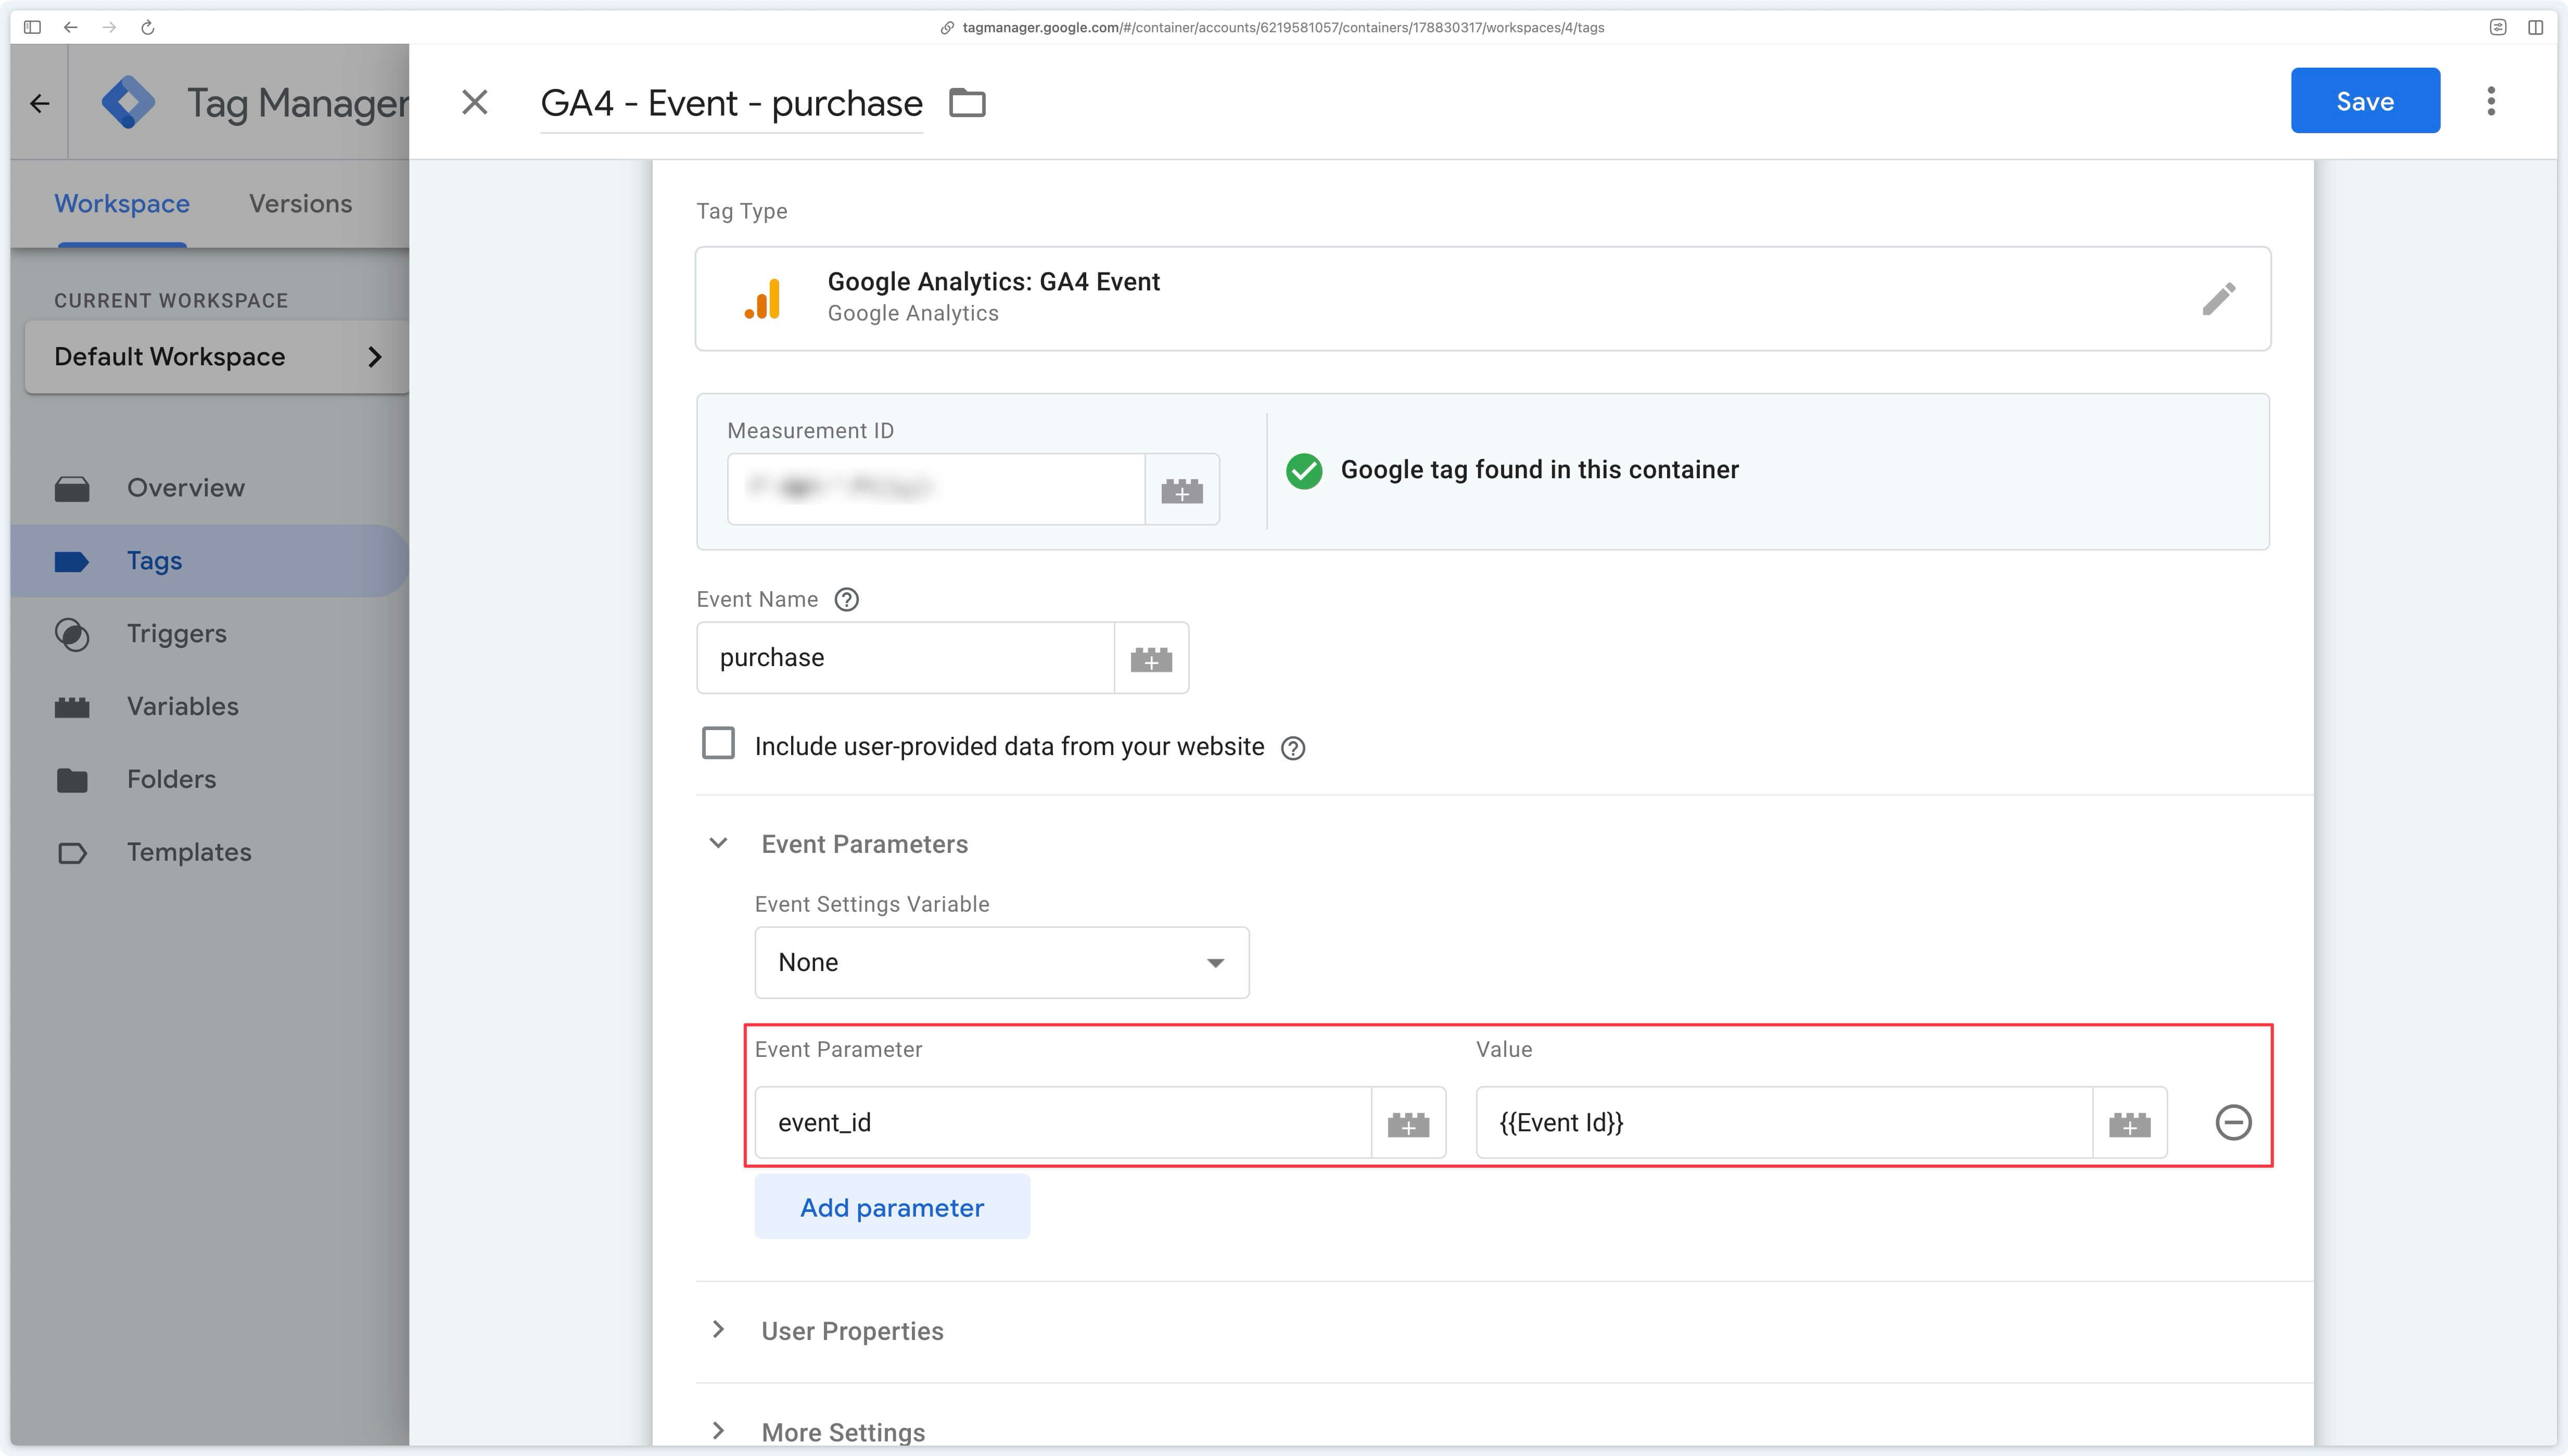Open the three-dot more actions menu

click(x=2491, y=101)
